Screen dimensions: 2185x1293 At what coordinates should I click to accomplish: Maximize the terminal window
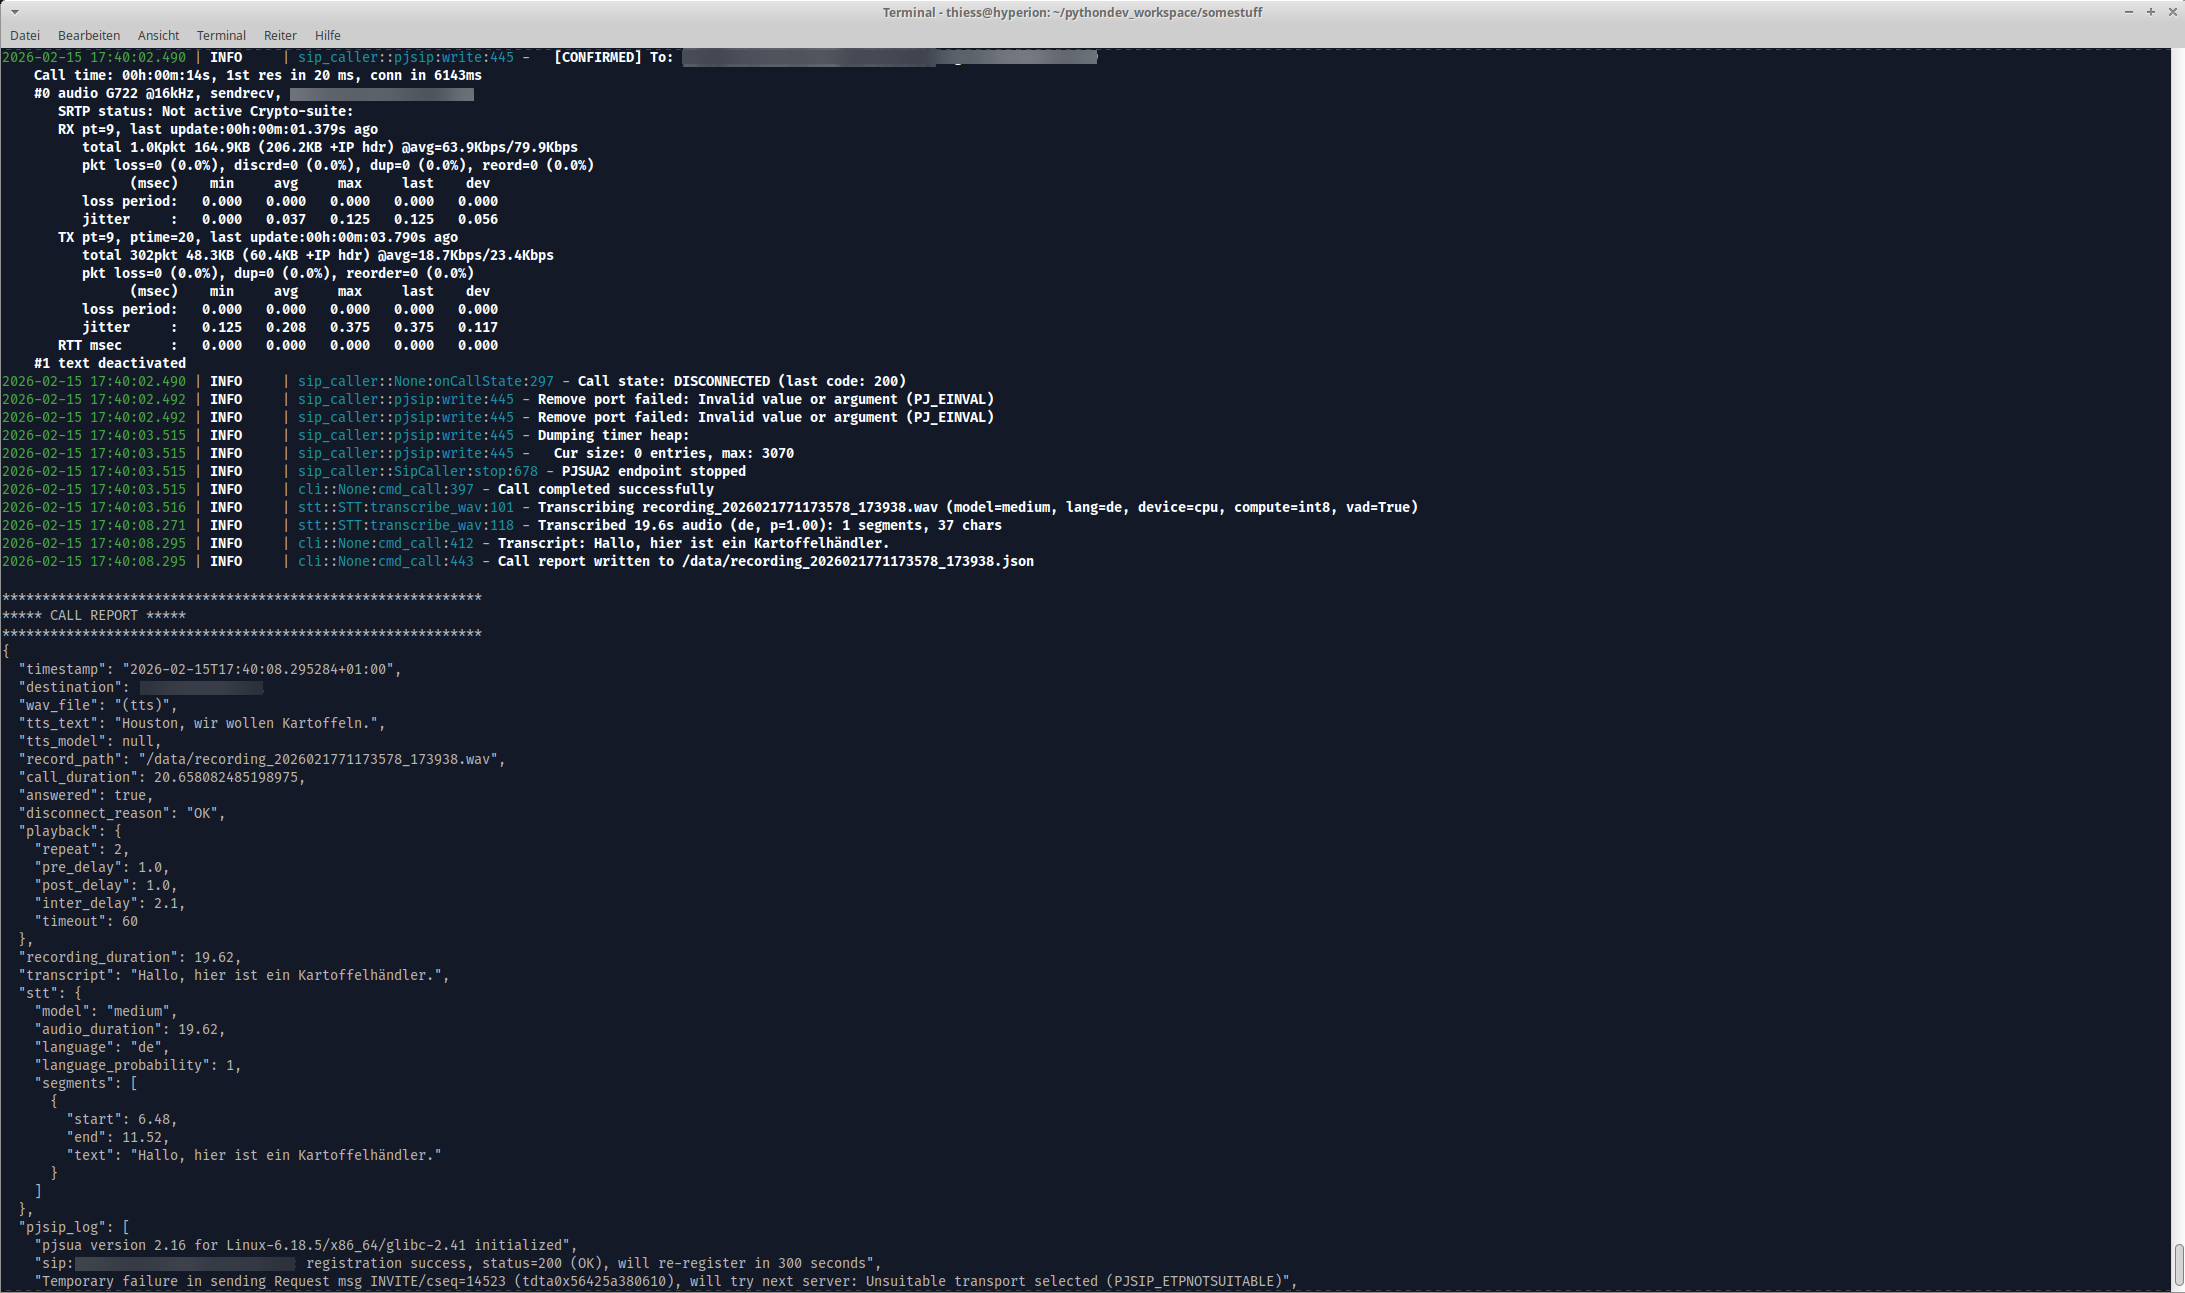click(2151, 12)
